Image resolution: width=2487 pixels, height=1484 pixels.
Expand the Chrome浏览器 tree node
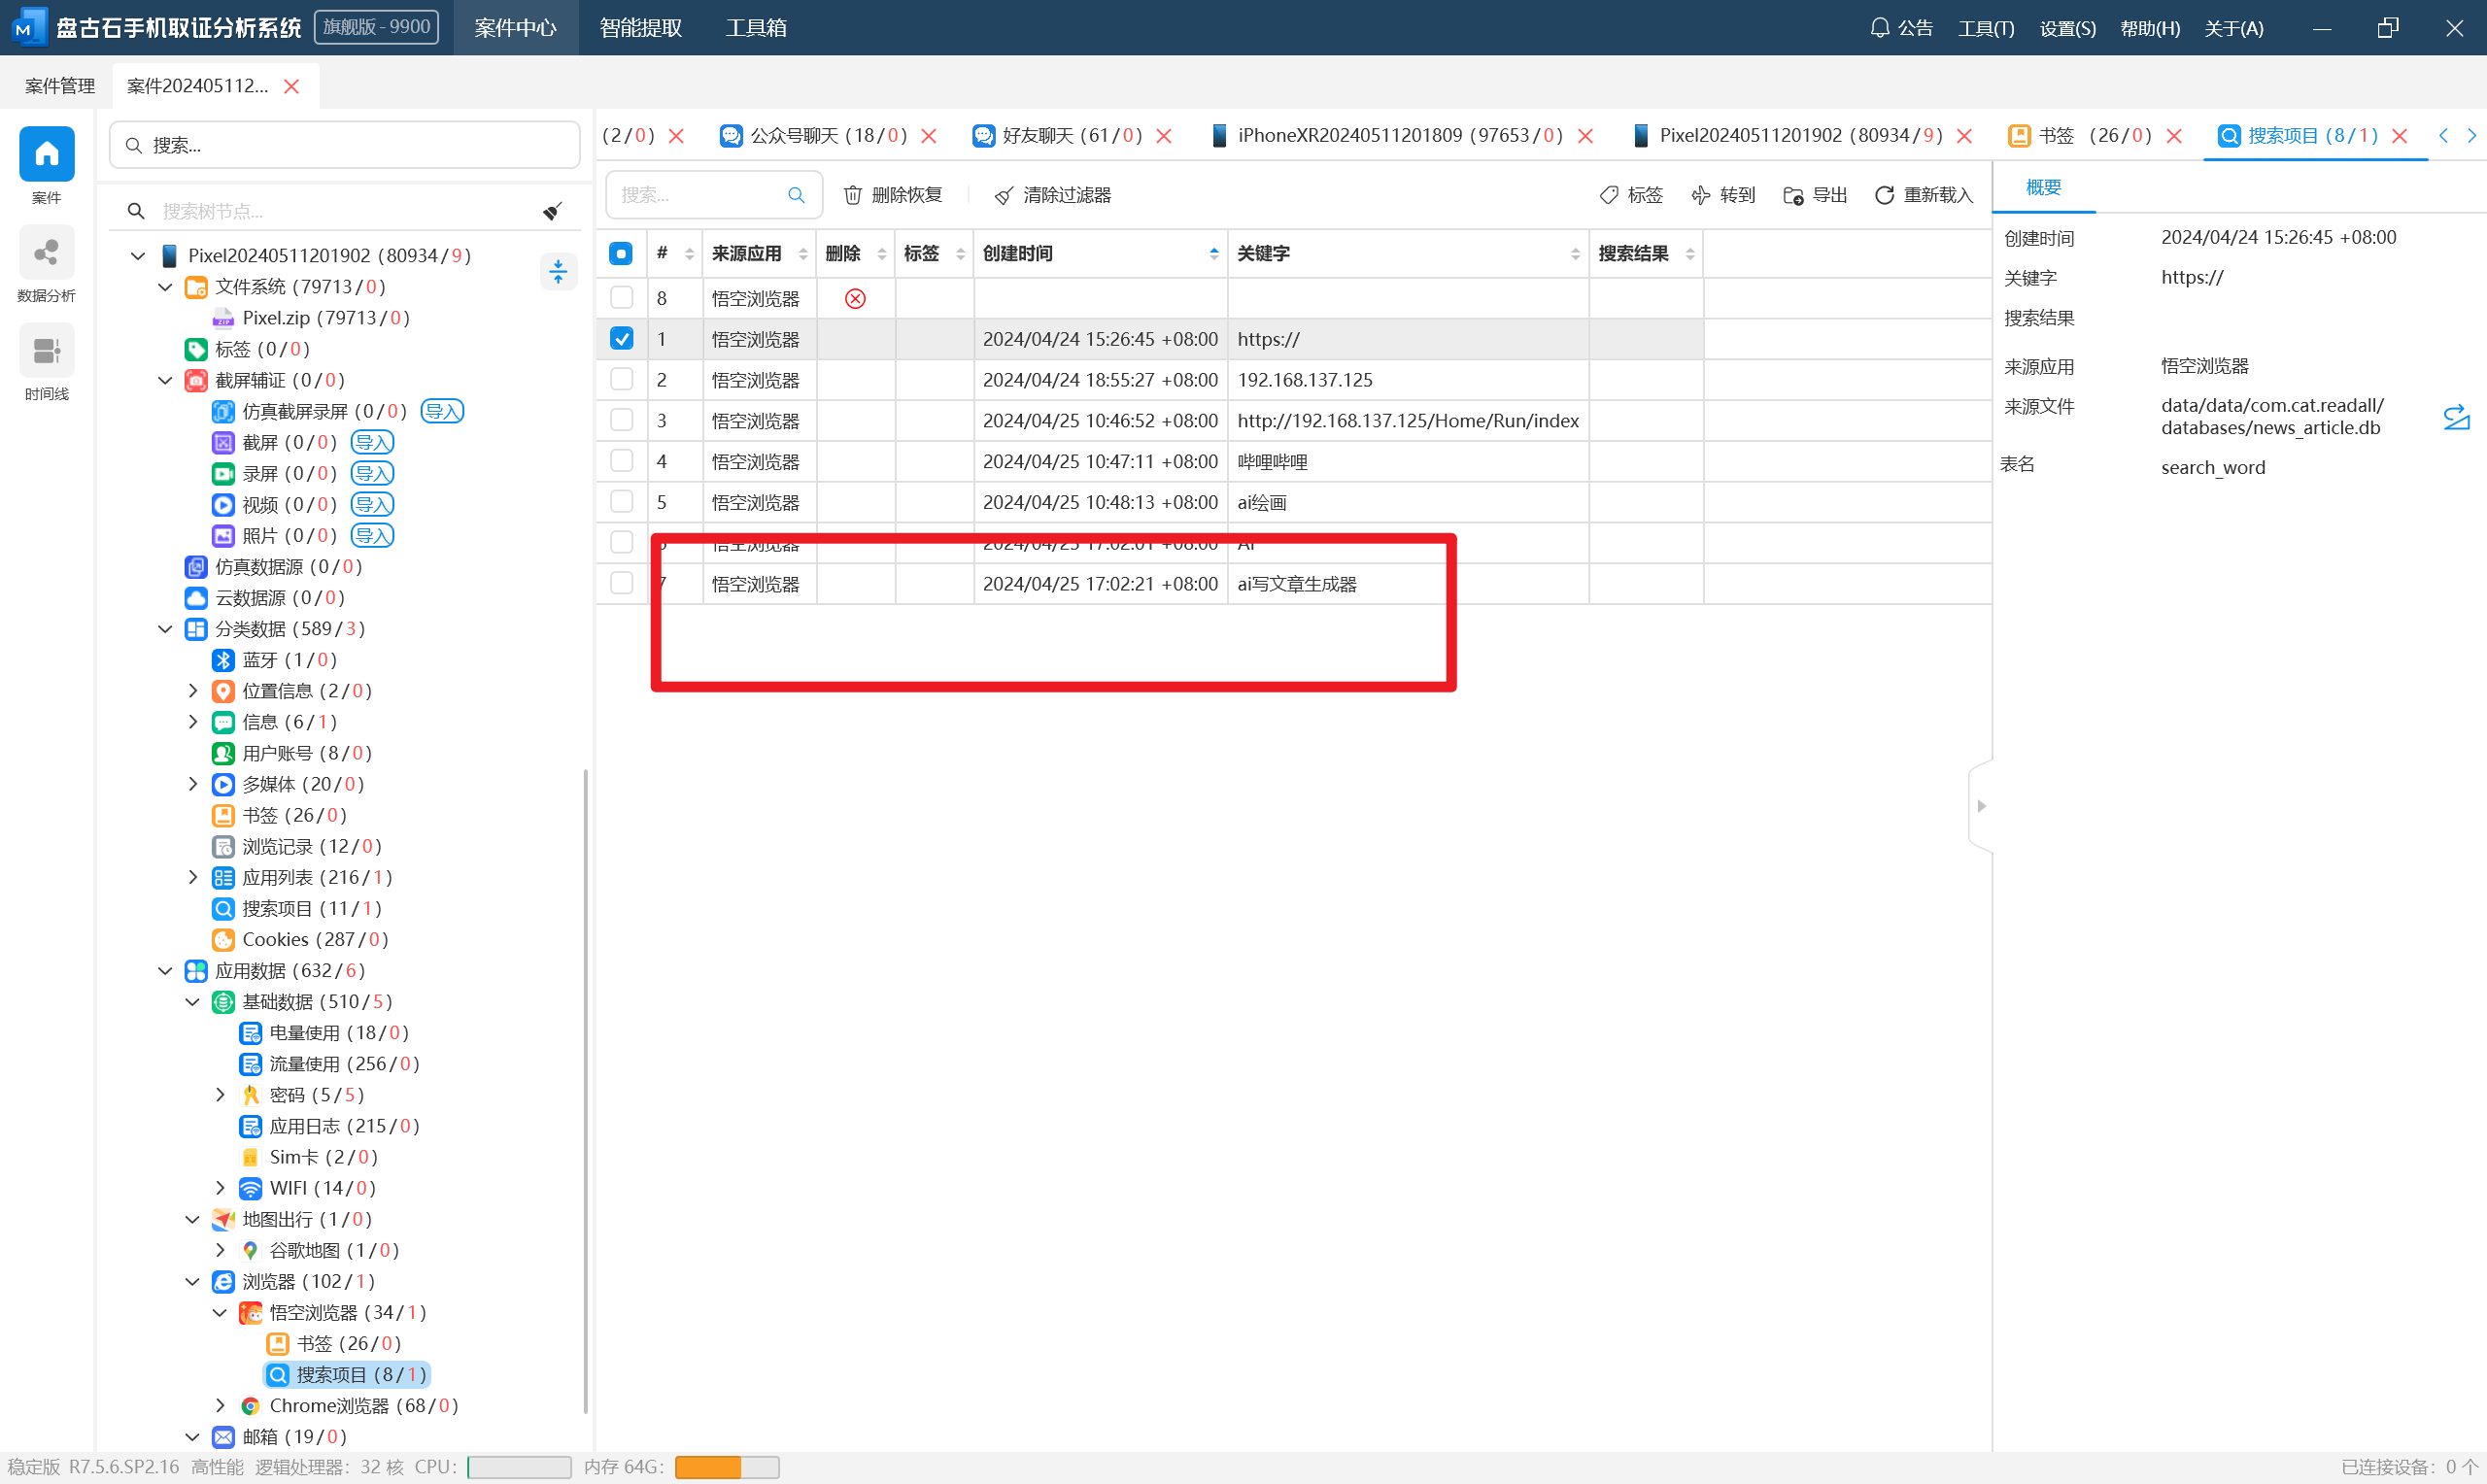(221, 1405)
